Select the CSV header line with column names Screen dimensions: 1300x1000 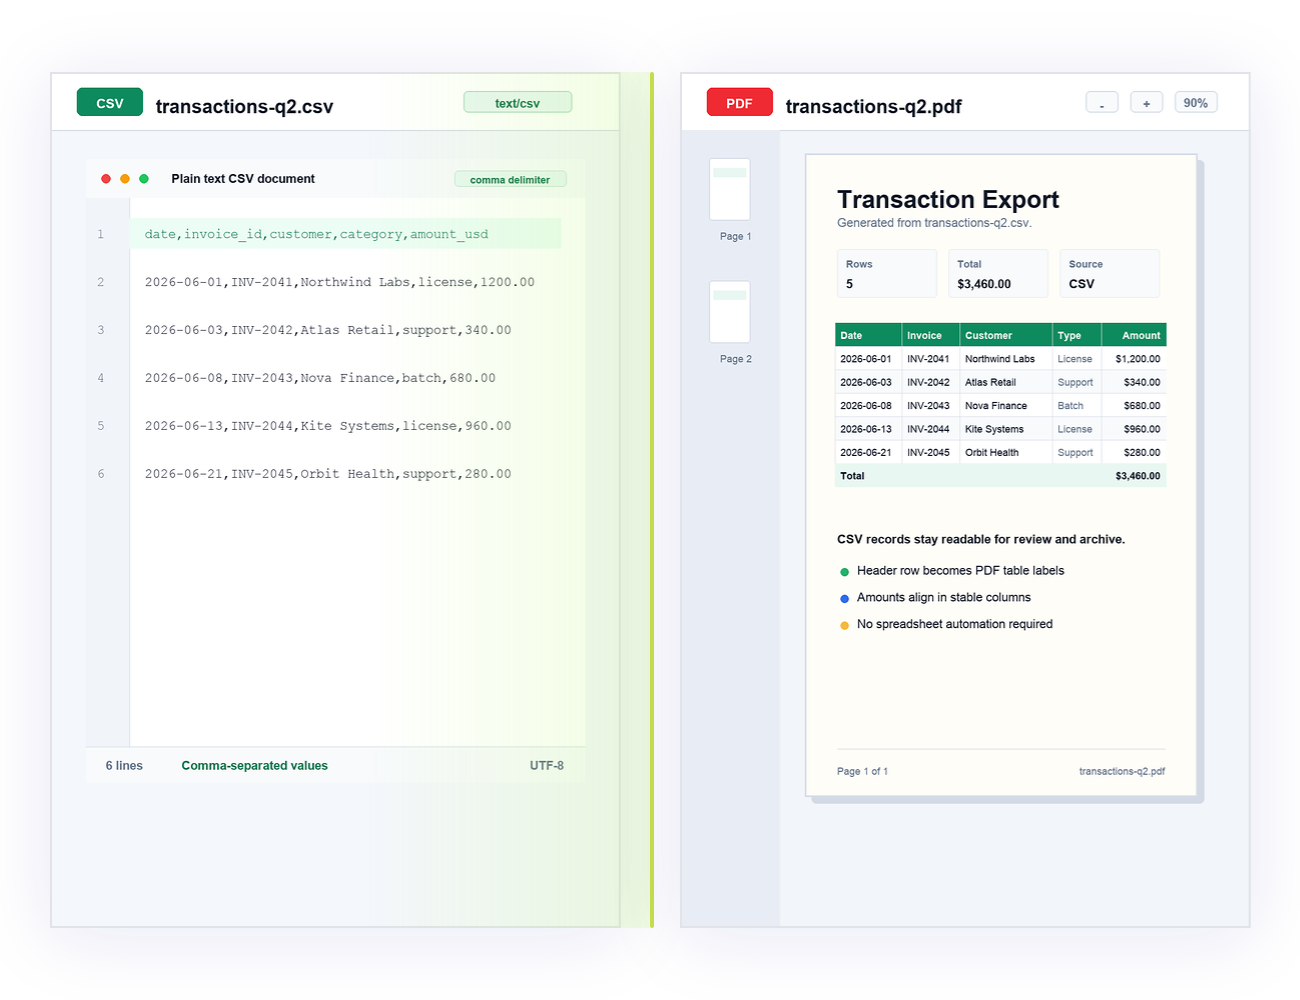pos(345,234)
